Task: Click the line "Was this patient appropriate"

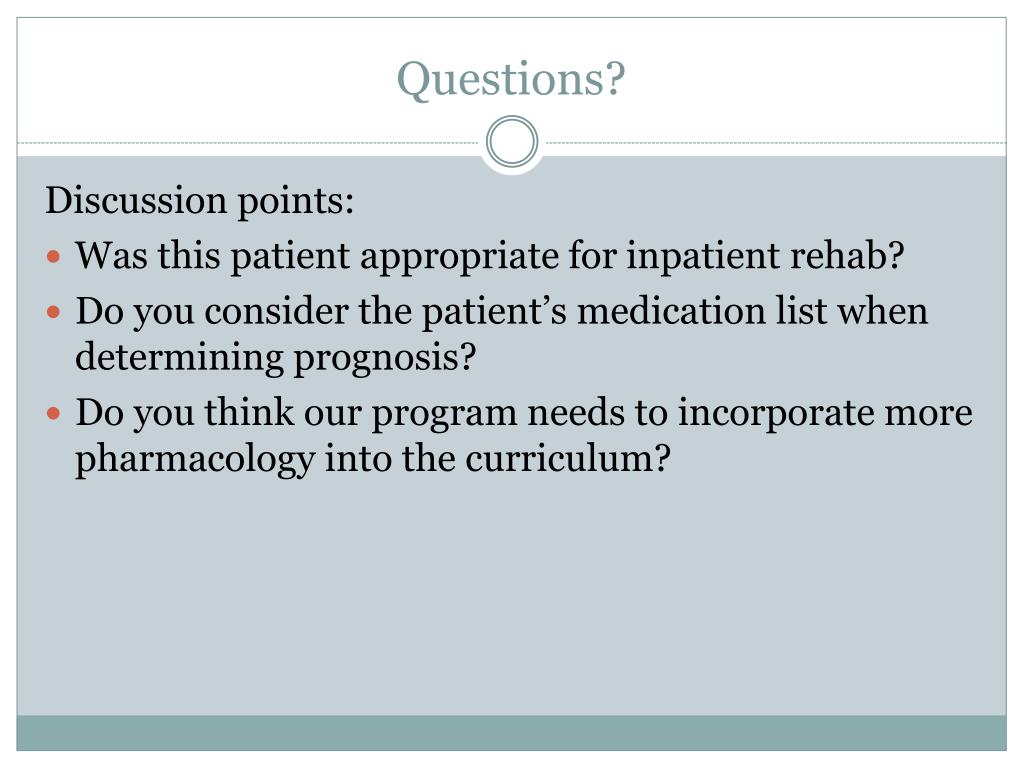Action: pyautogui.click(x=490, y=255)
